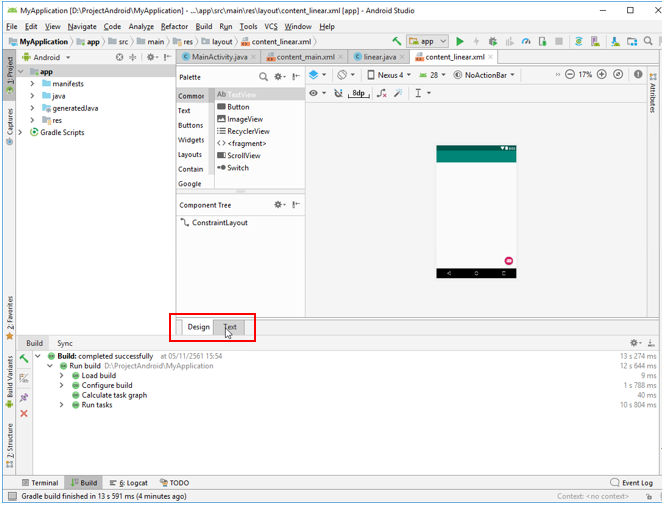
Task: Toggle the 1: Project side panel
Action: 9,75
